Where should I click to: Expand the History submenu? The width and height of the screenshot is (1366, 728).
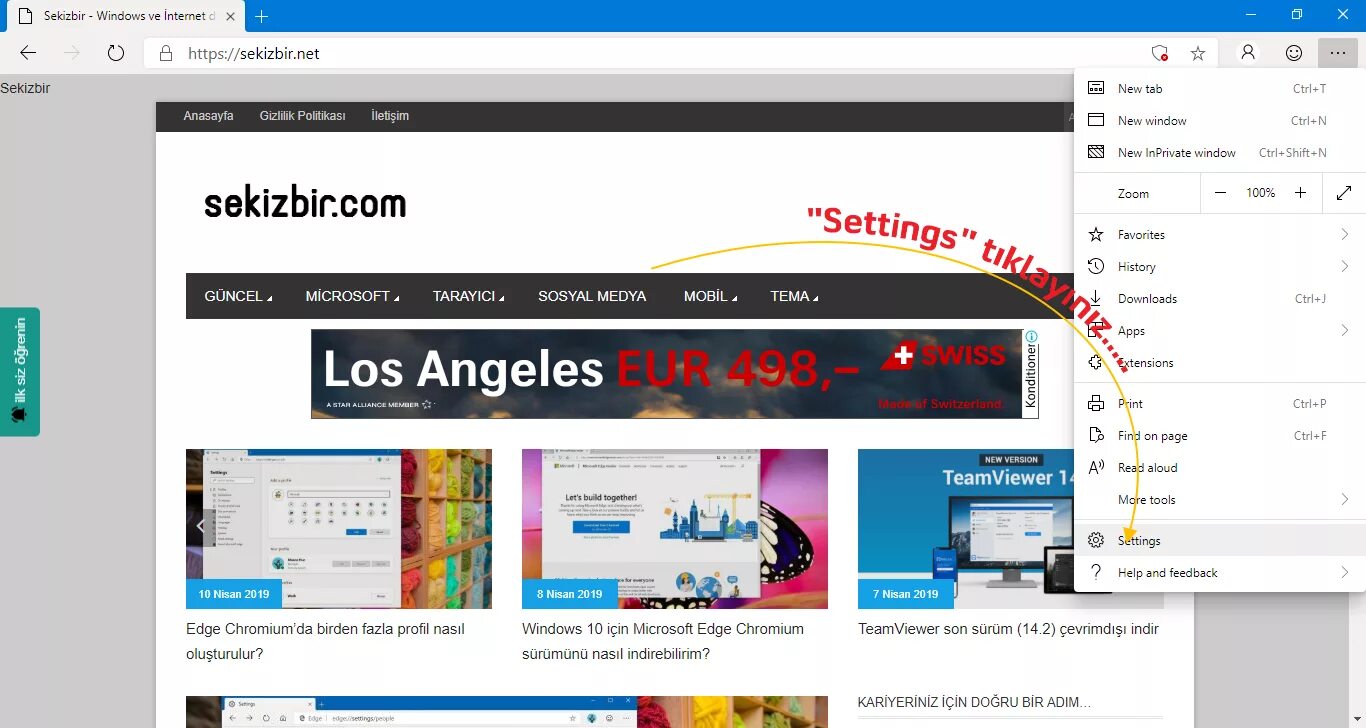[1220, 267]
